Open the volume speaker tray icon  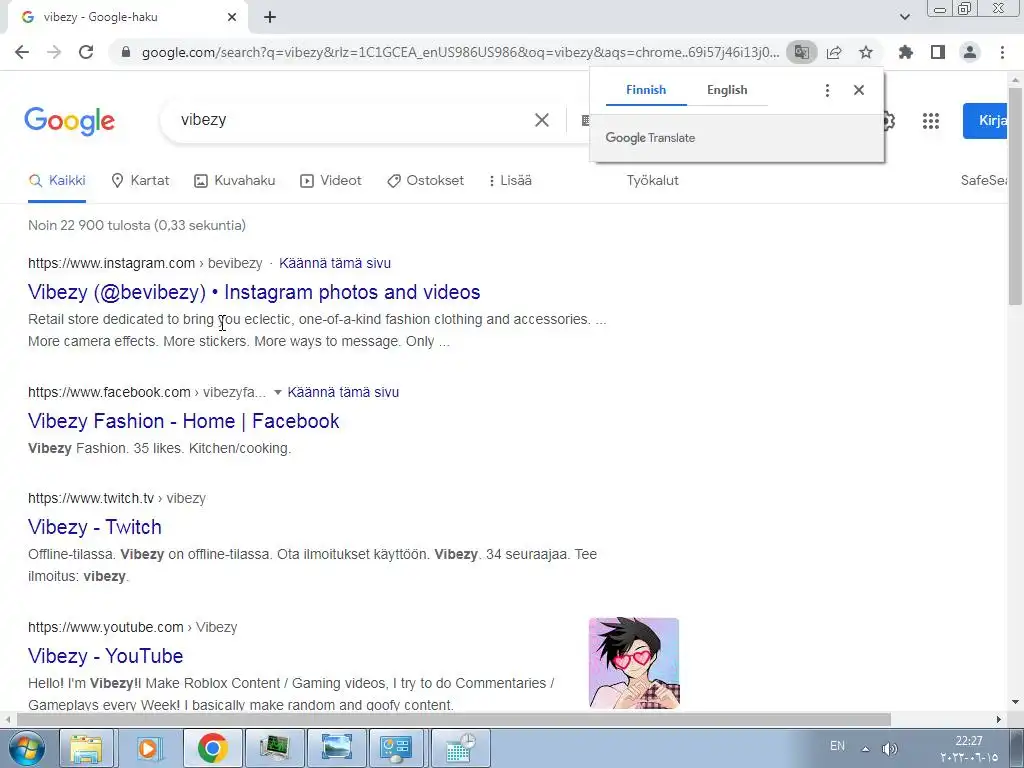889,749
